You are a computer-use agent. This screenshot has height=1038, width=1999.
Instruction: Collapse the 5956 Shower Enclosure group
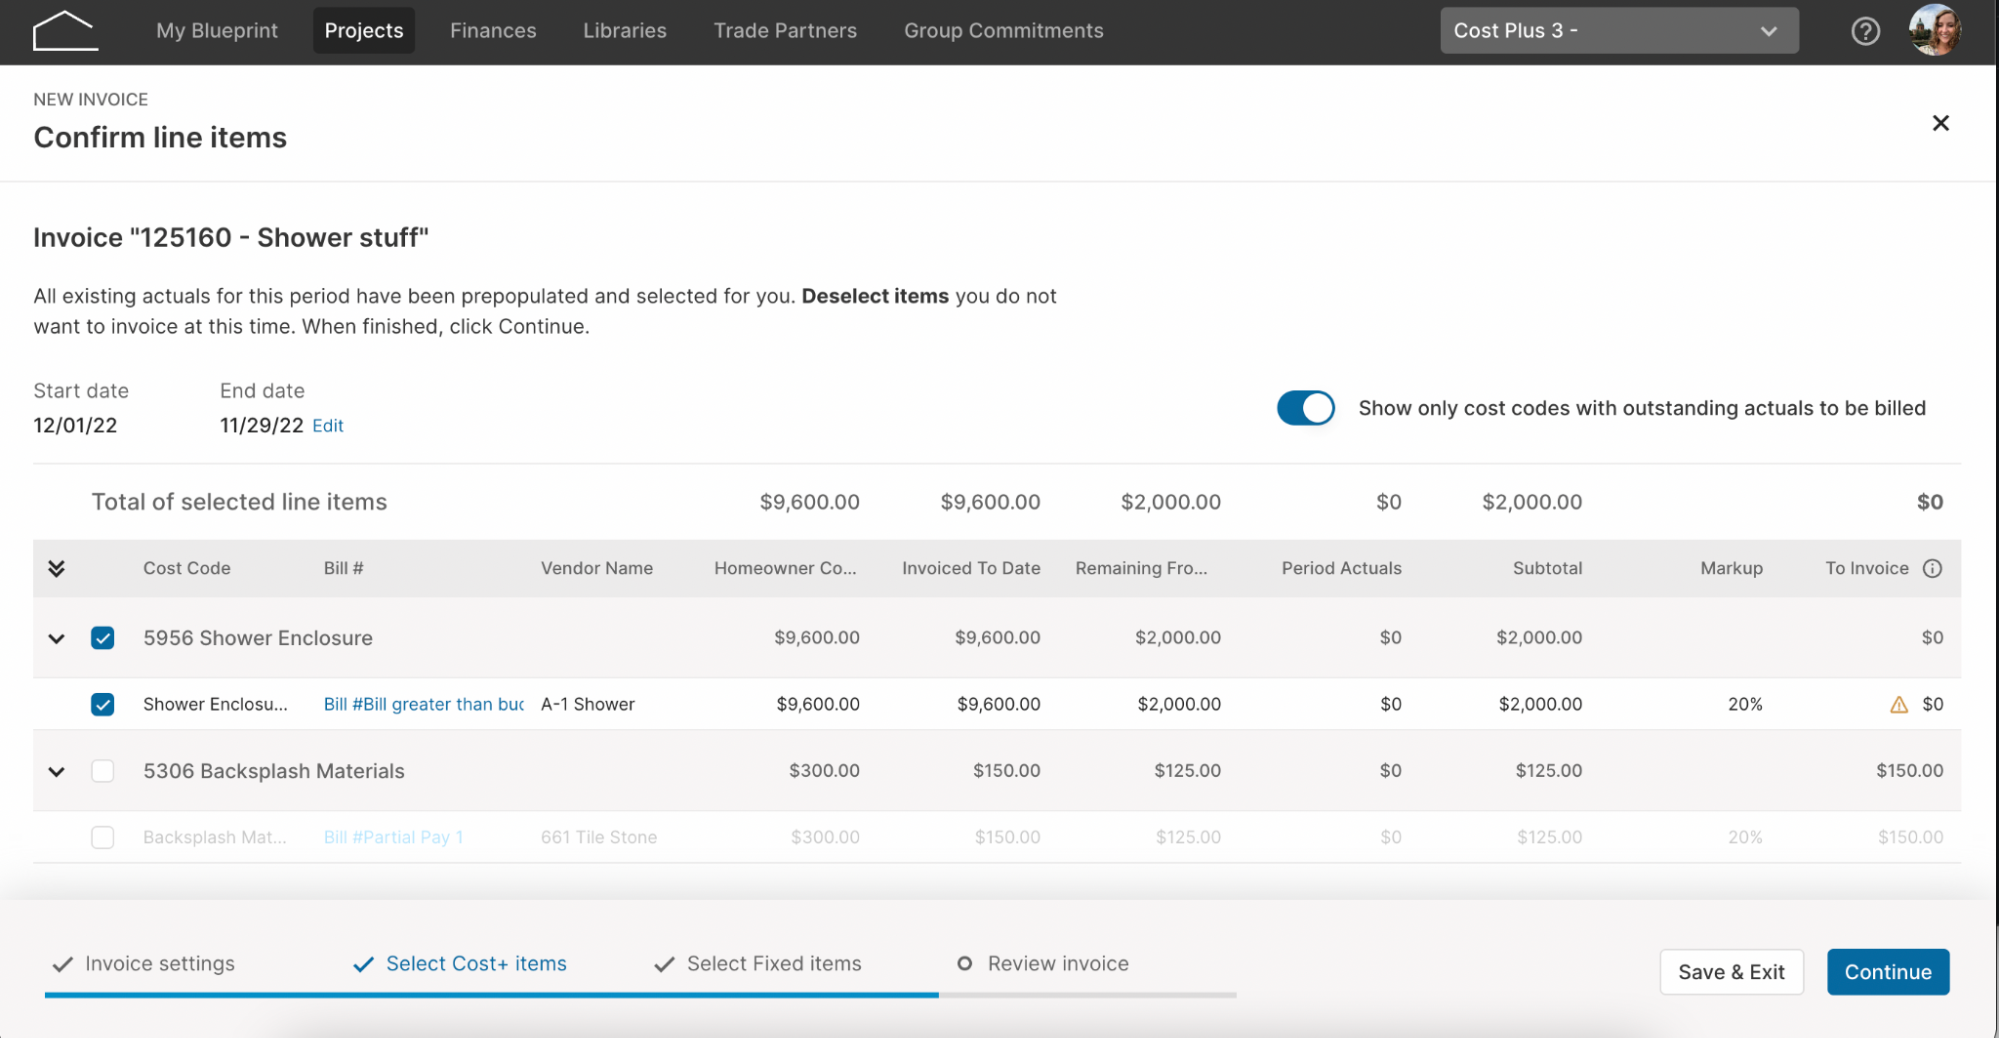(x=57, y=638)
